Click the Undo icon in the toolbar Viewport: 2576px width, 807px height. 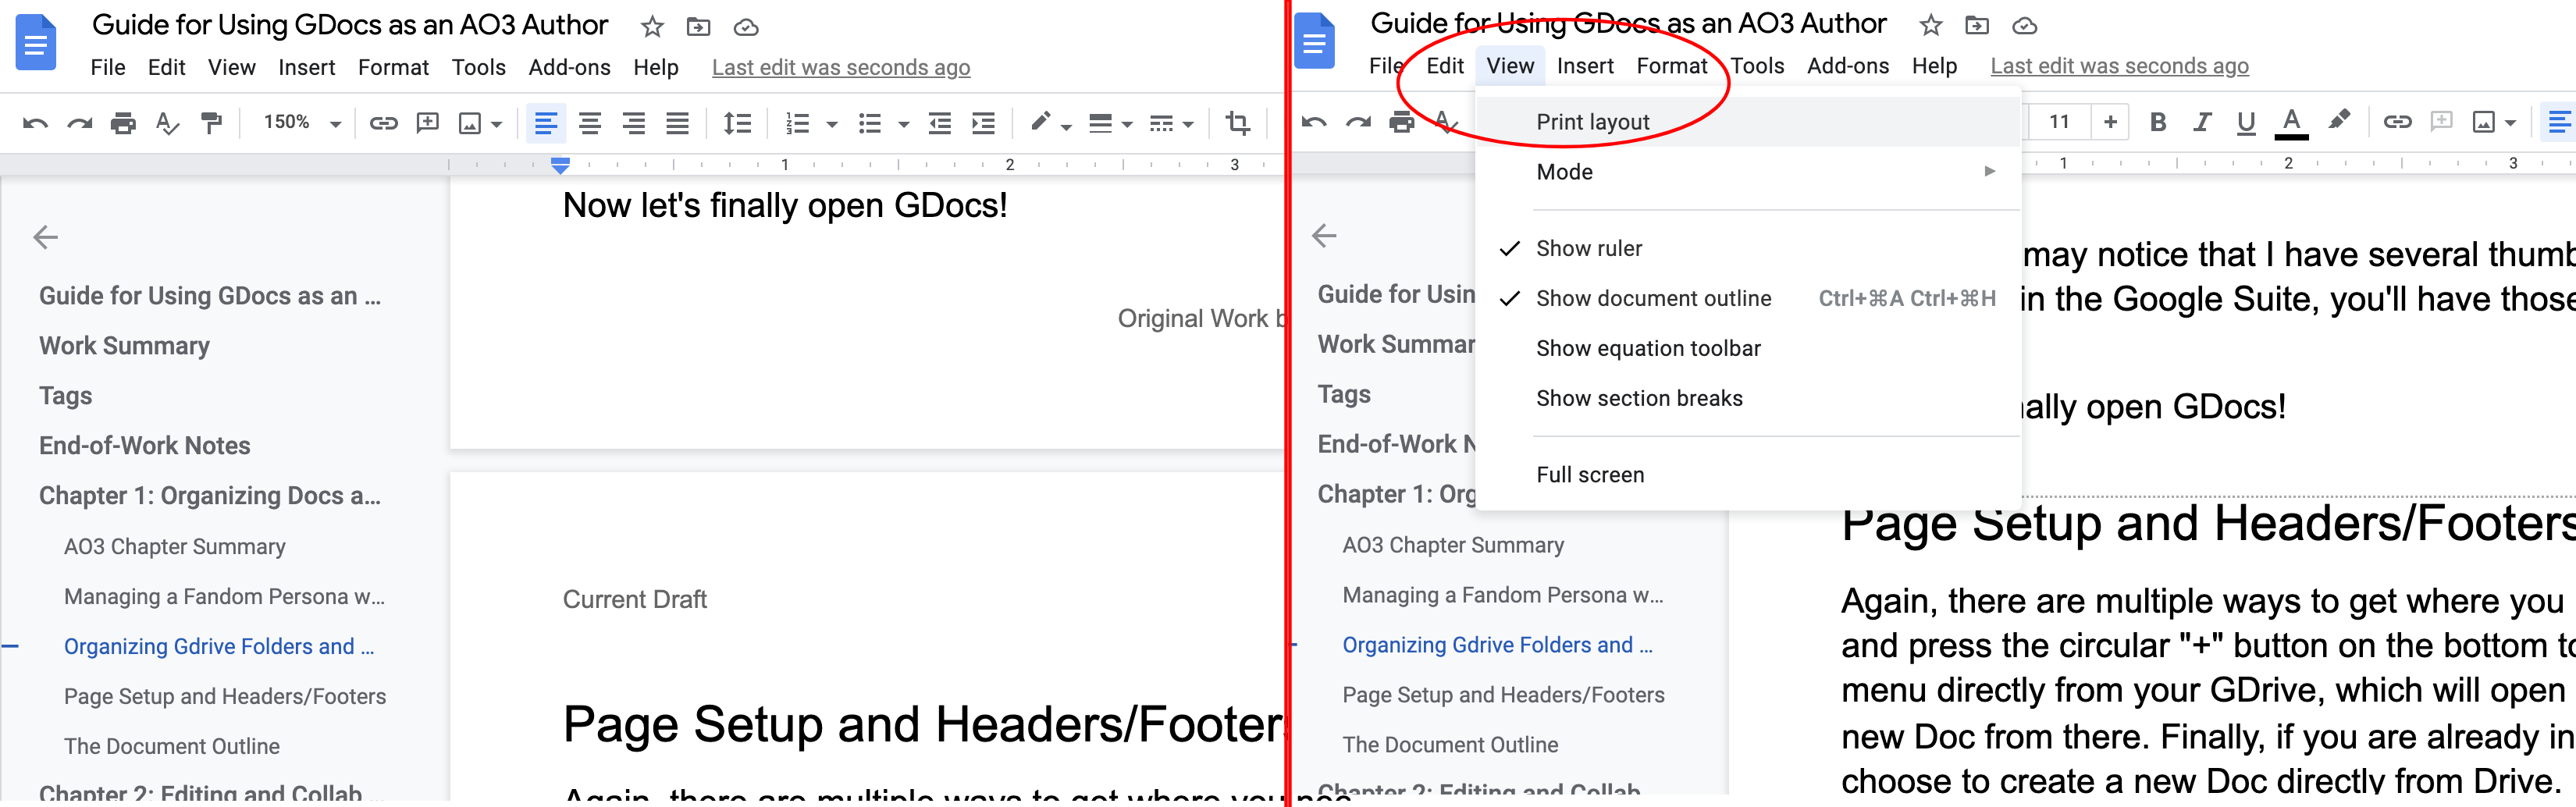(x=37, y=122)
